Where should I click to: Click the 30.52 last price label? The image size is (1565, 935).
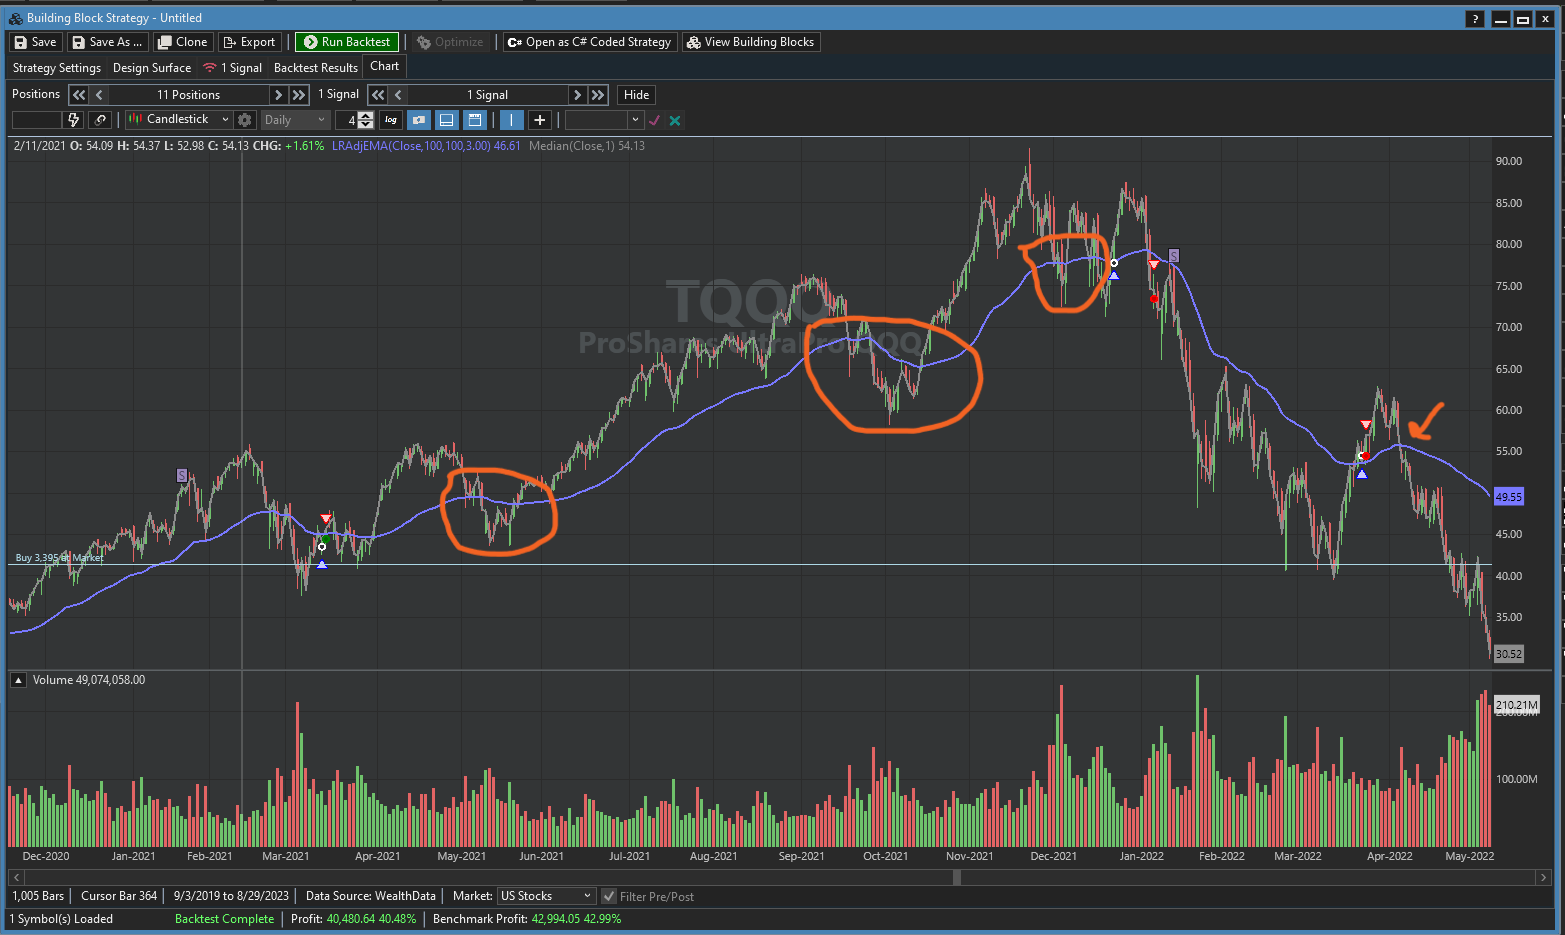point(1508,654)
